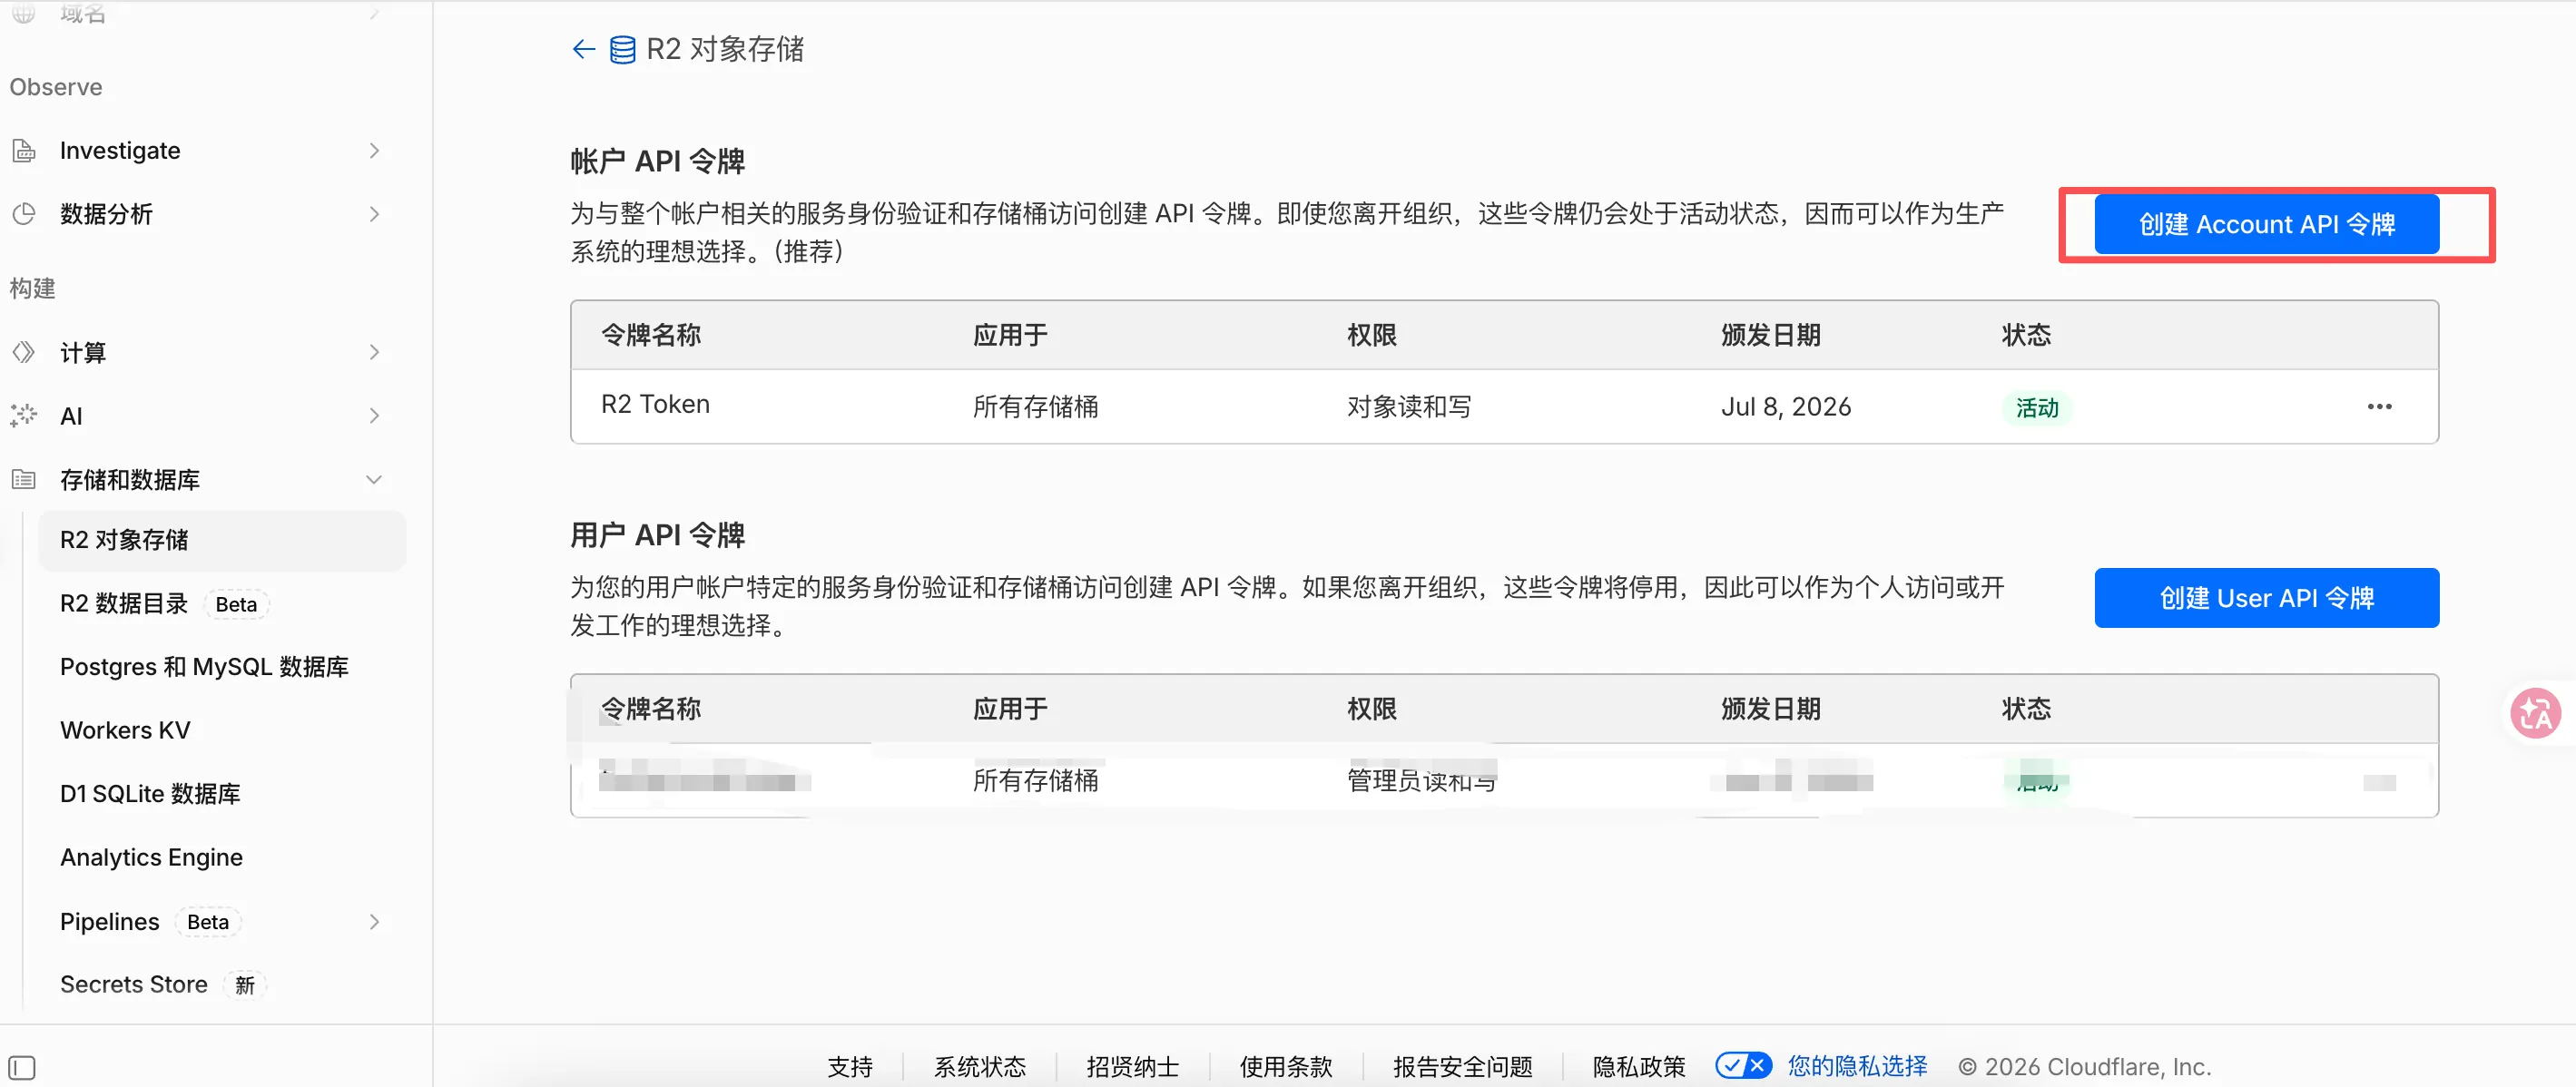The image size is (2576, 1087).
Task: Click 令牌名称 header in account table
Action: pyautogui.click(x=651, y=335)
